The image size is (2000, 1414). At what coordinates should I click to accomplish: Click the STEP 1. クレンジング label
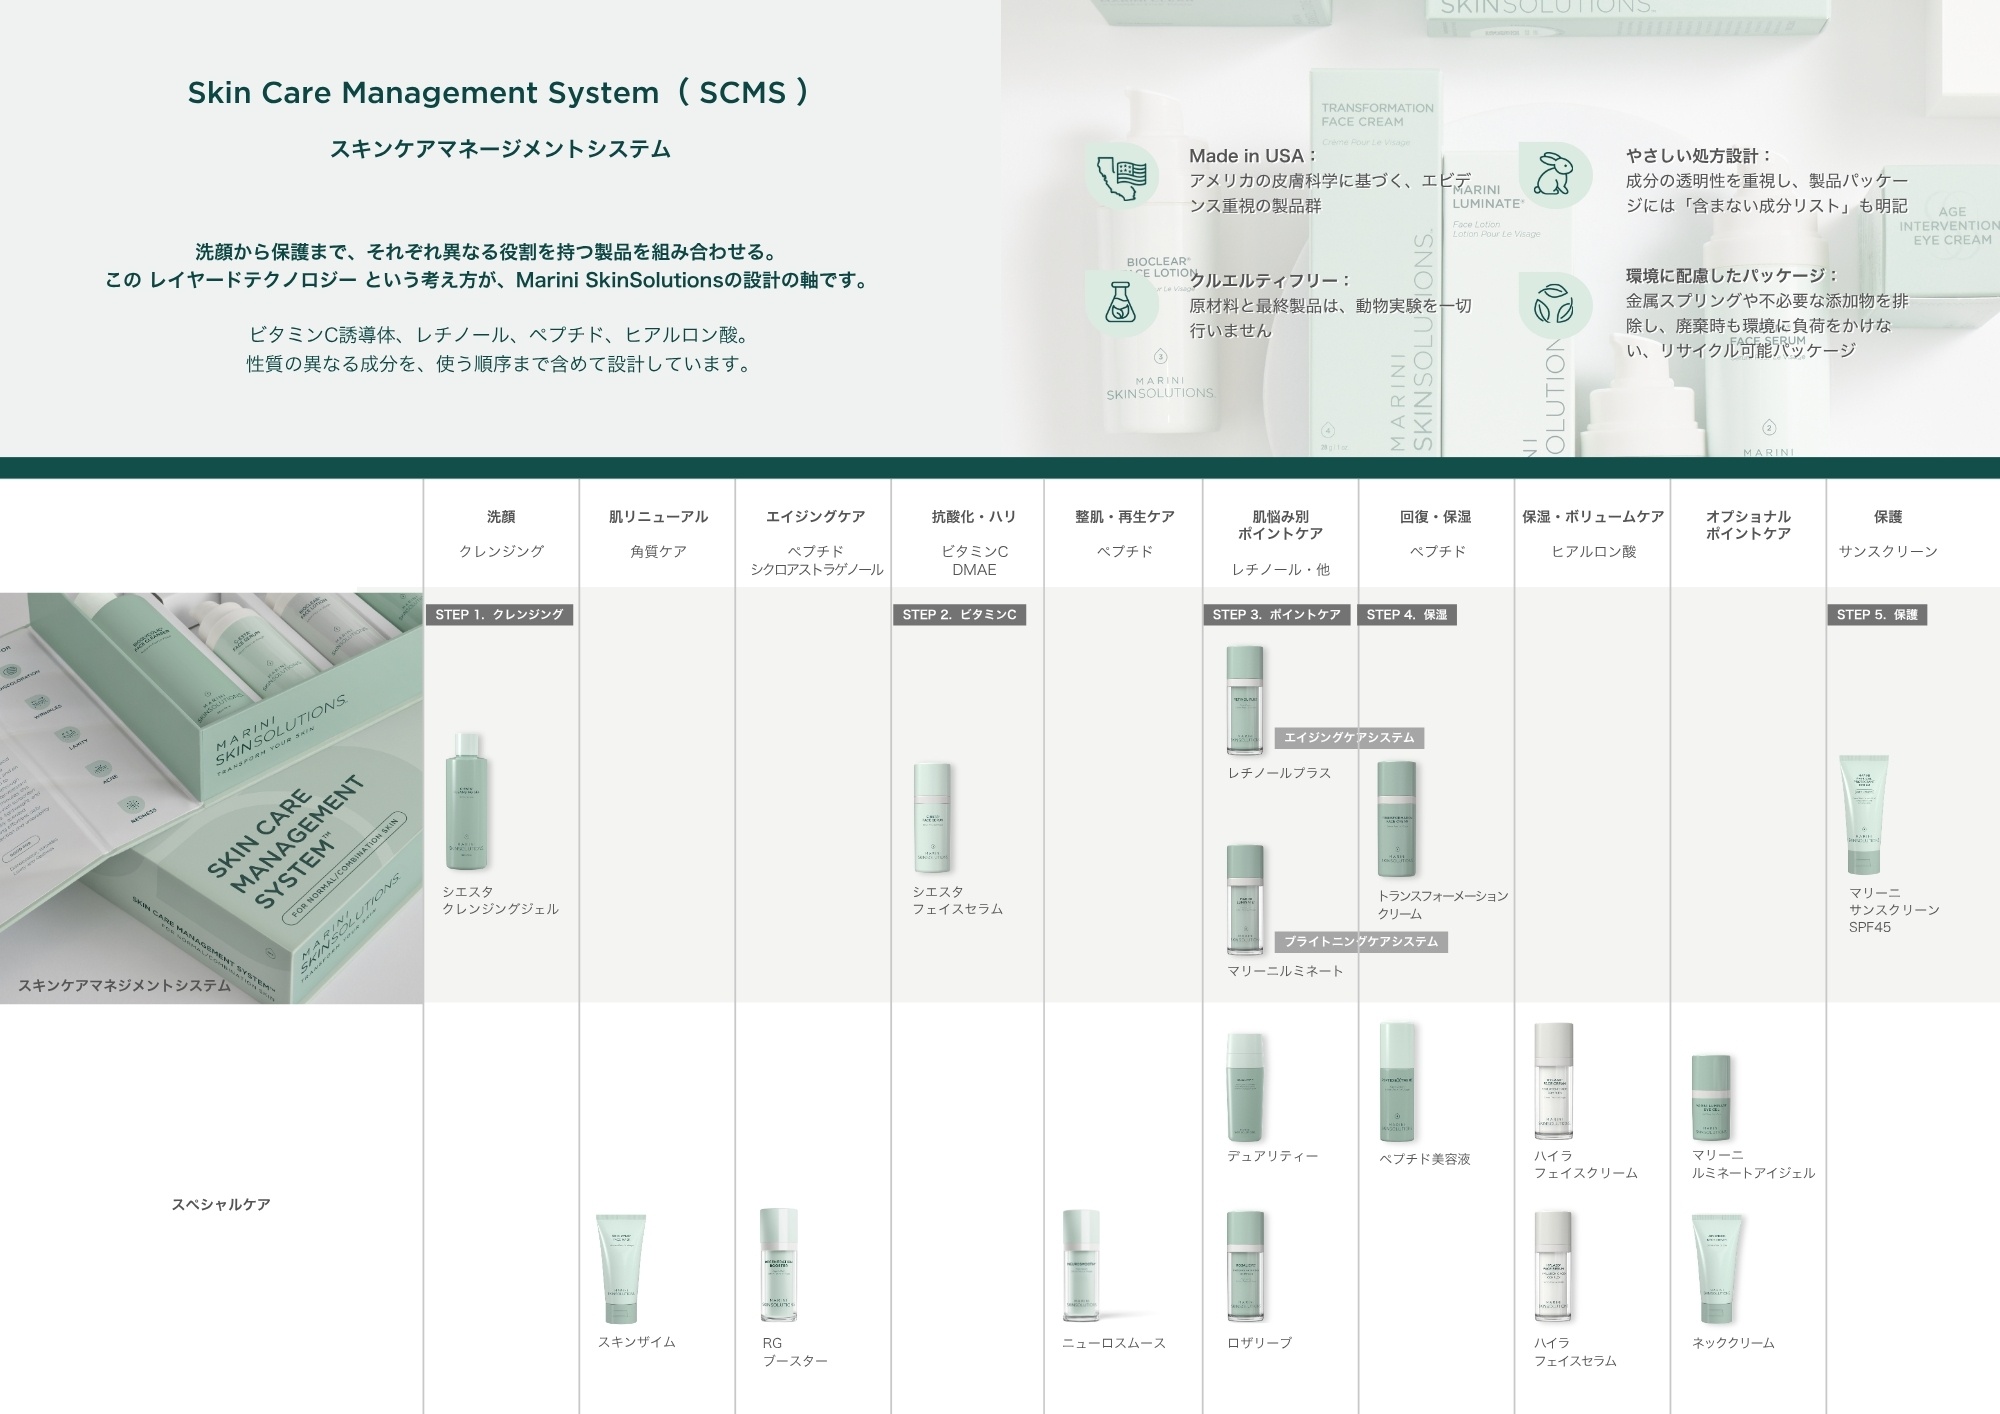[x=499, y=615]
